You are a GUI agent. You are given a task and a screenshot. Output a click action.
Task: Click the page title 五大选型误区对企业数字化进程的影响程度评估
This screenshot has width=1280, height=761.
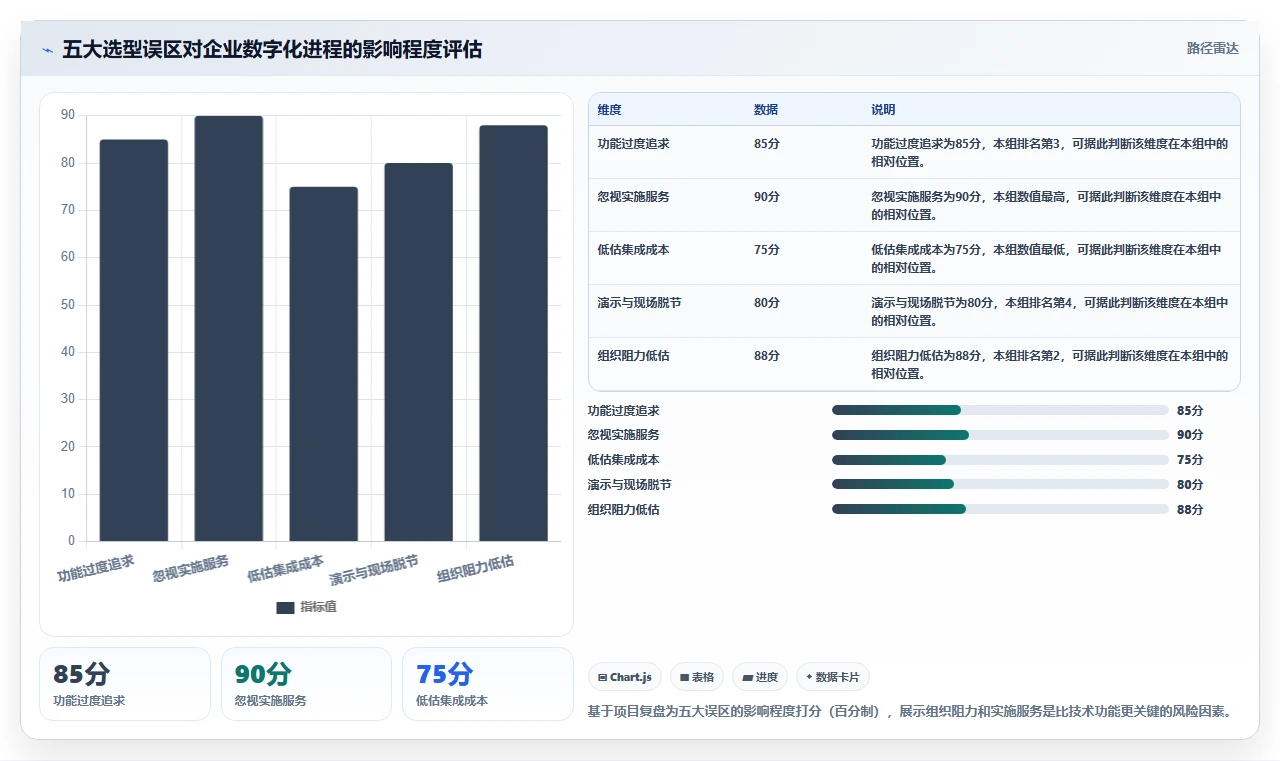point(272,49)
